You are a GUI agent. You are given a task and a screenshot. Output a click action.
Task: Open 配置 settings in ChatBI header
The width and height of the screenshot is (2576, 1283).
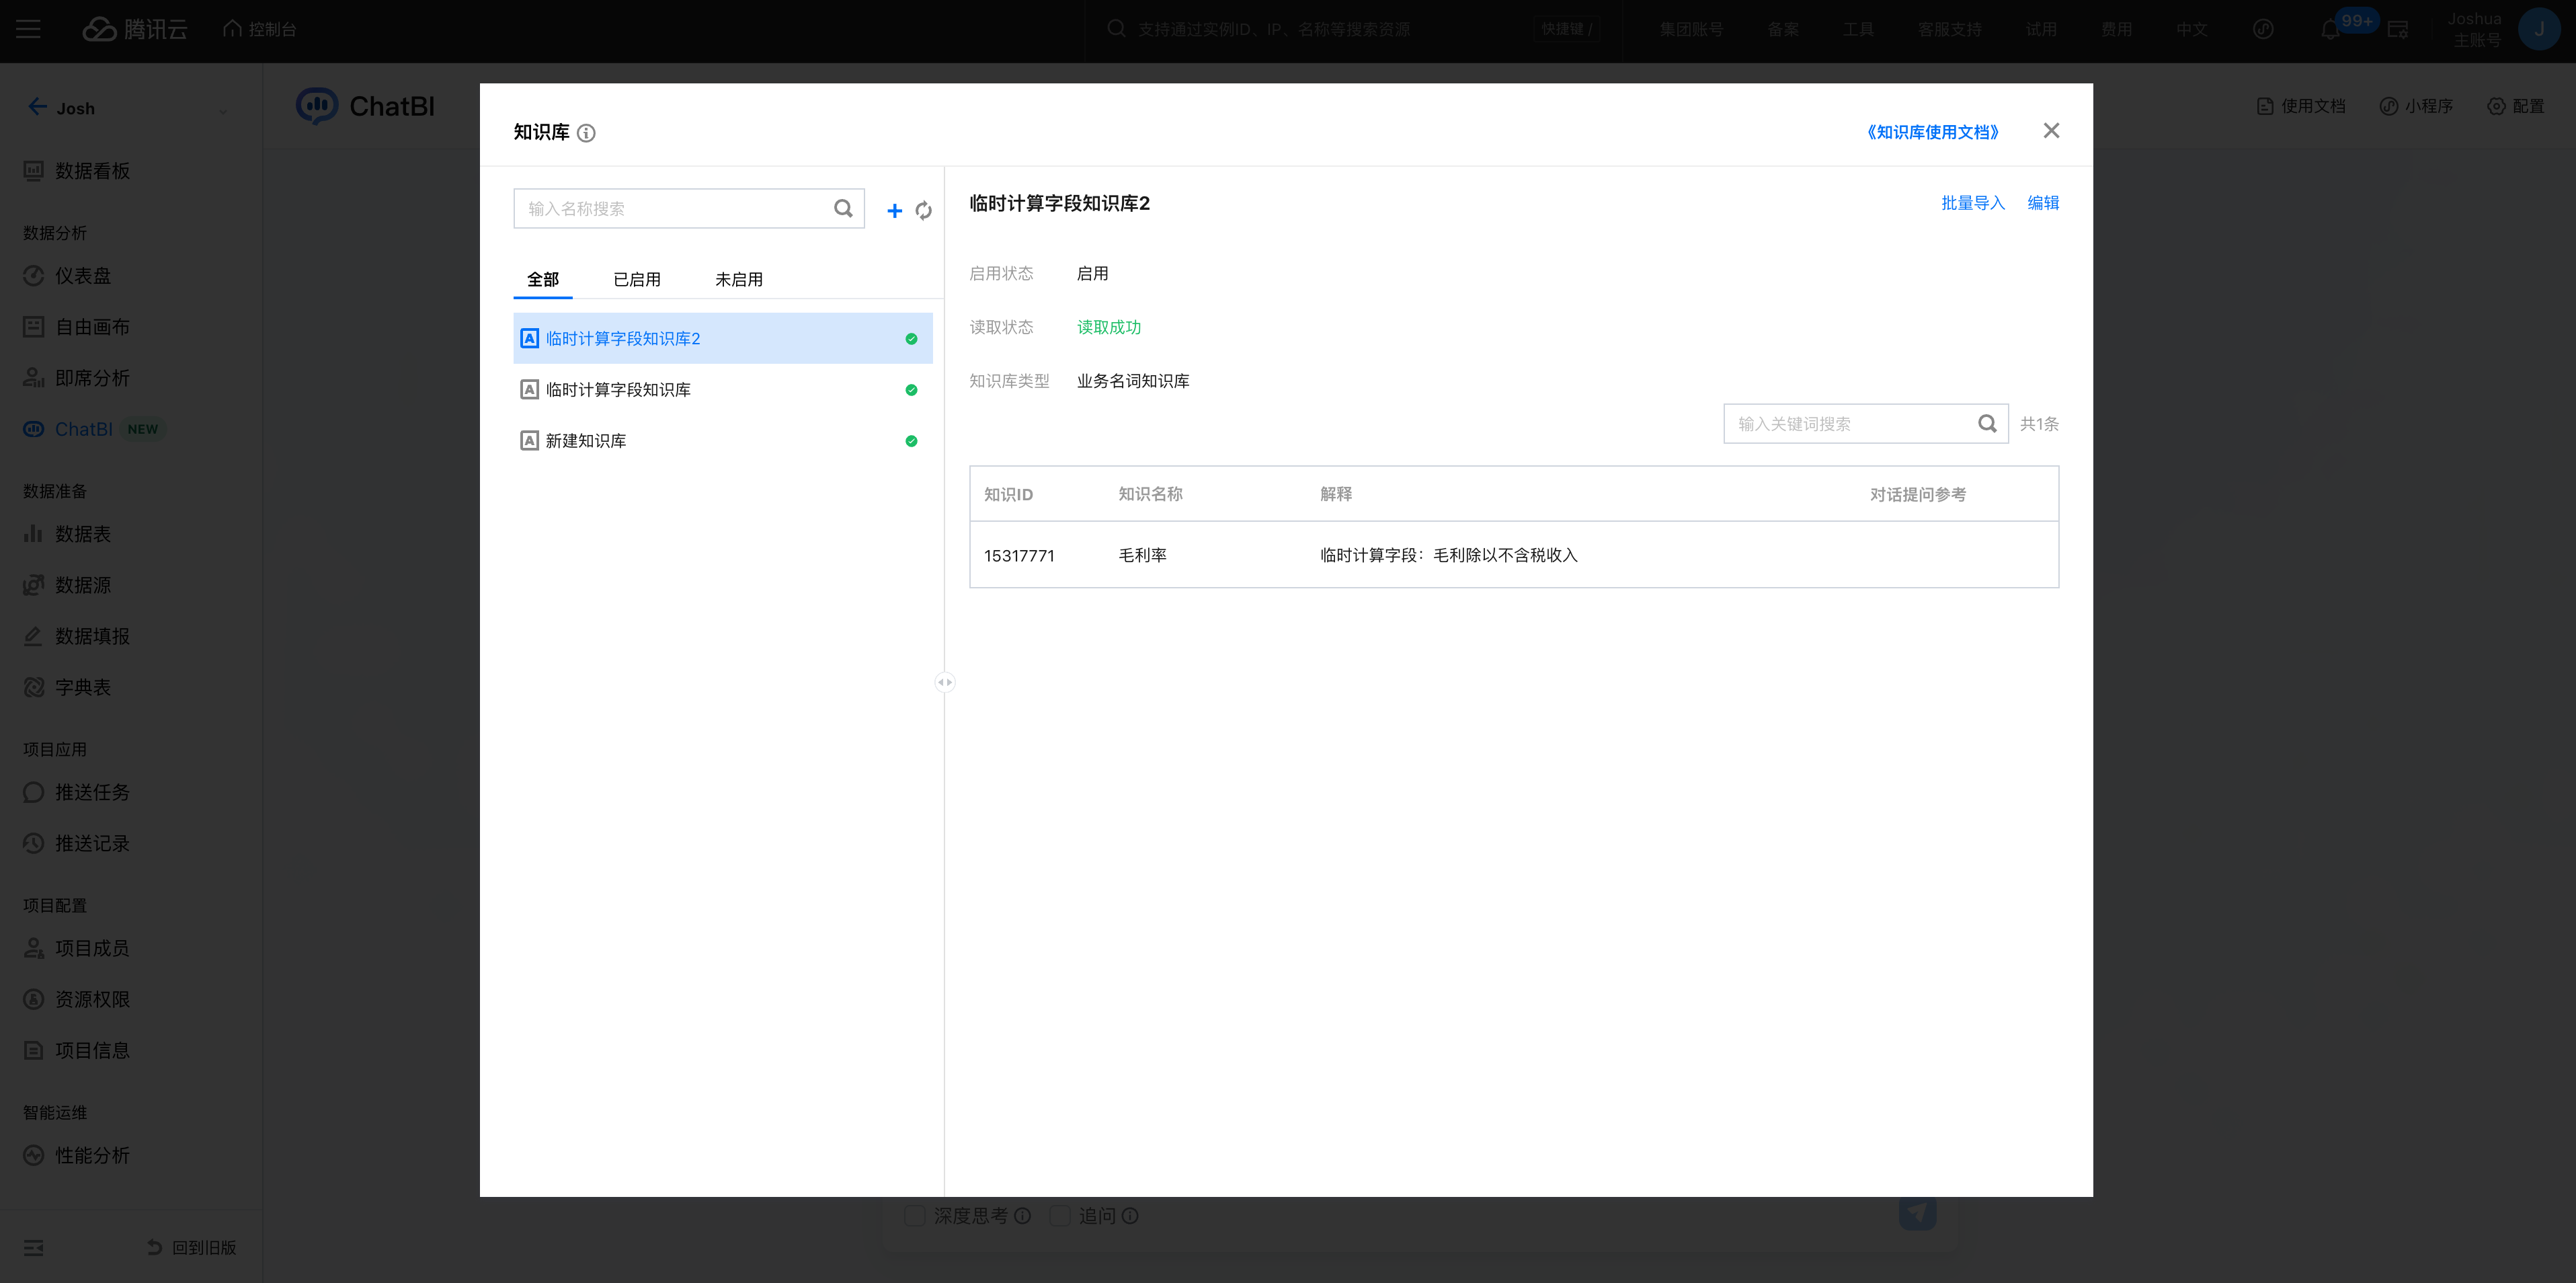(x=2516, y=106)
